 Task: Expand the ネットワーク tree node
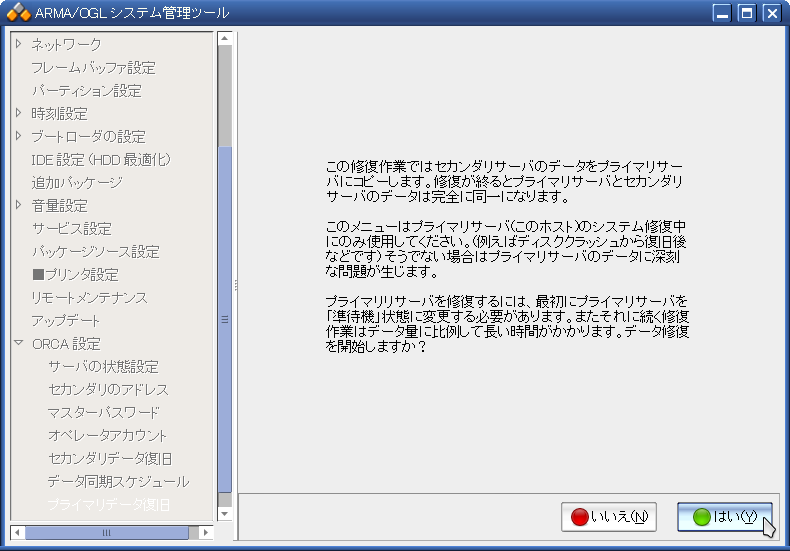[x=18, y=44]
